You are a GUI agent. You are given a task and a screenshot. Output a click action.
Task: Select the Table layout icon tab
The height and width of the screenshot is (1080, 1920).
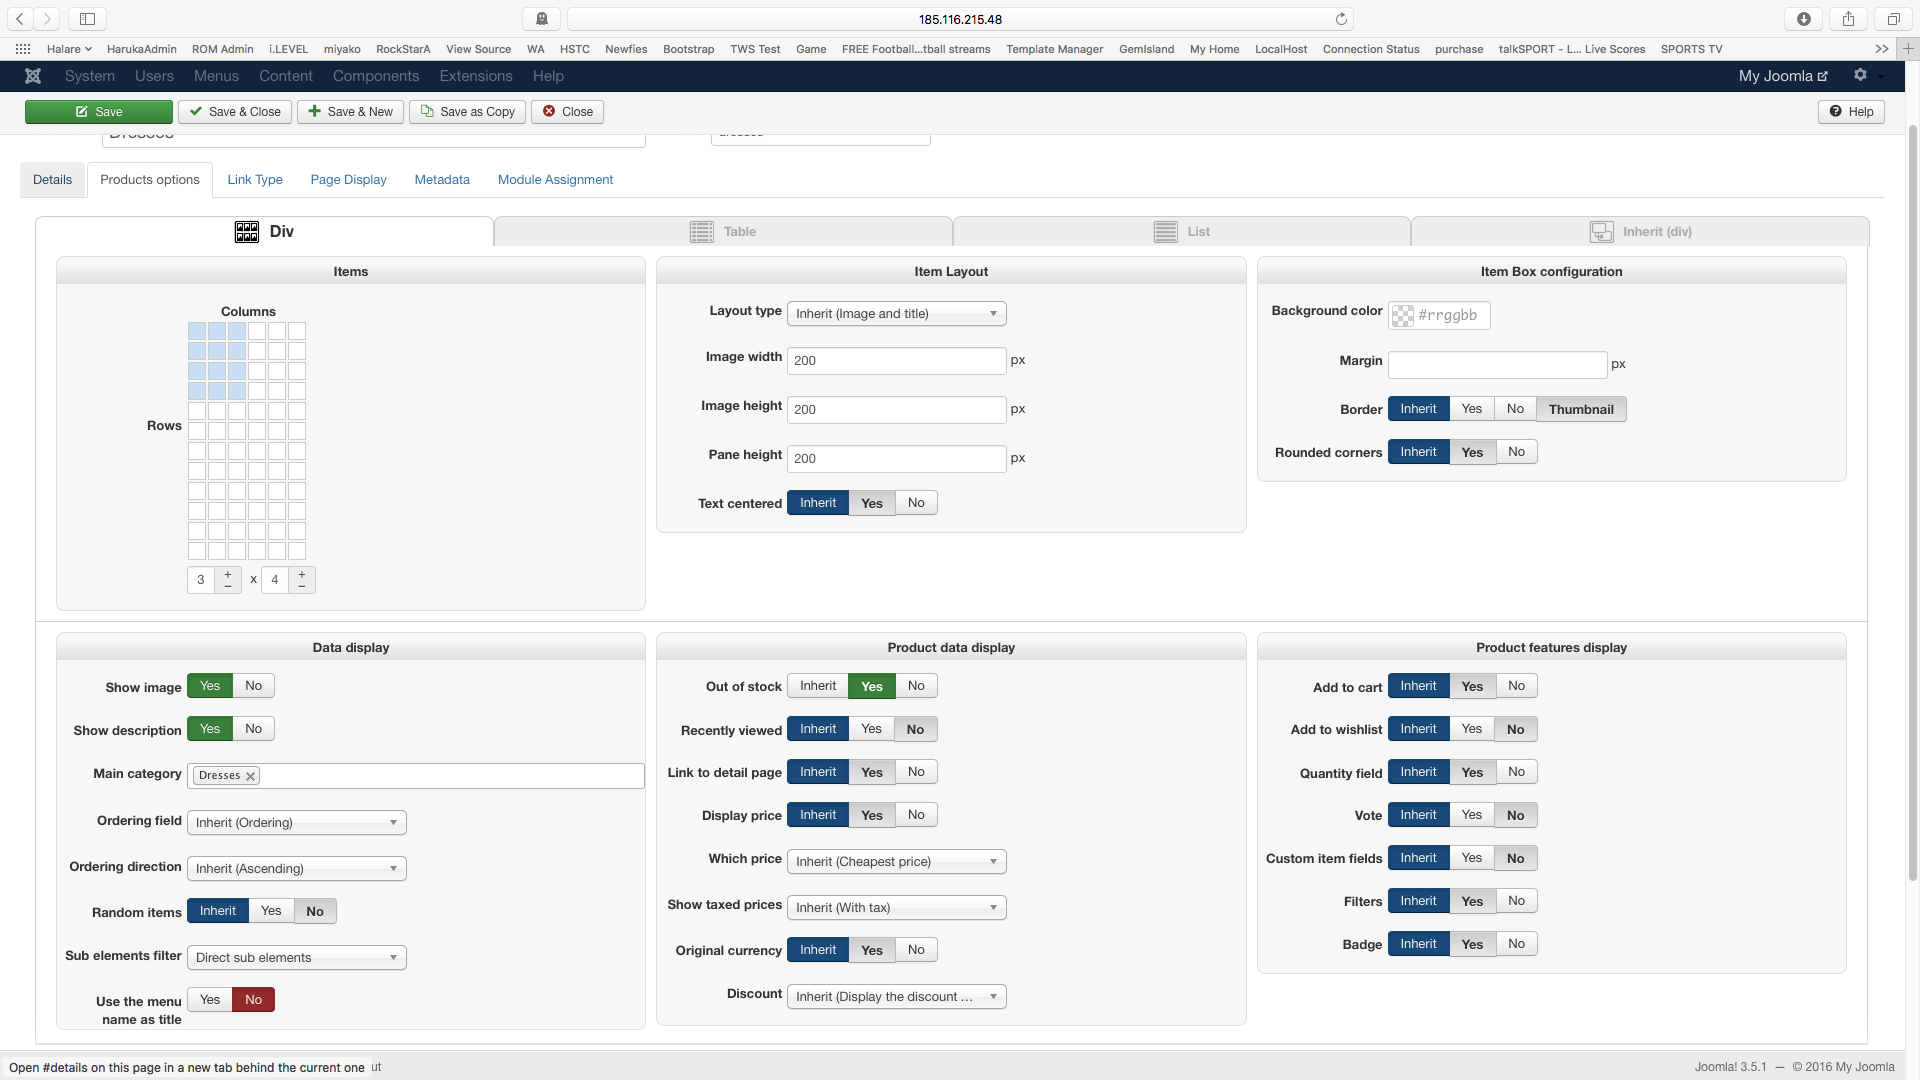[702, 232]
